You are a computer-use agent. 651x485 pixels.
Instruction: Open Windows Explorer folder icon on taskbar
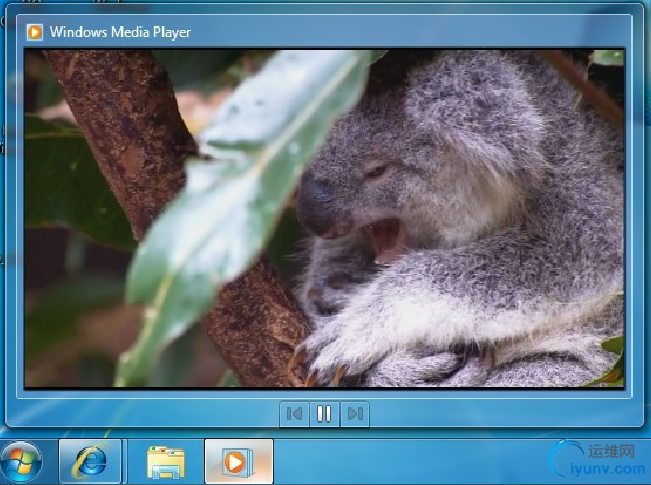point(166,461)
